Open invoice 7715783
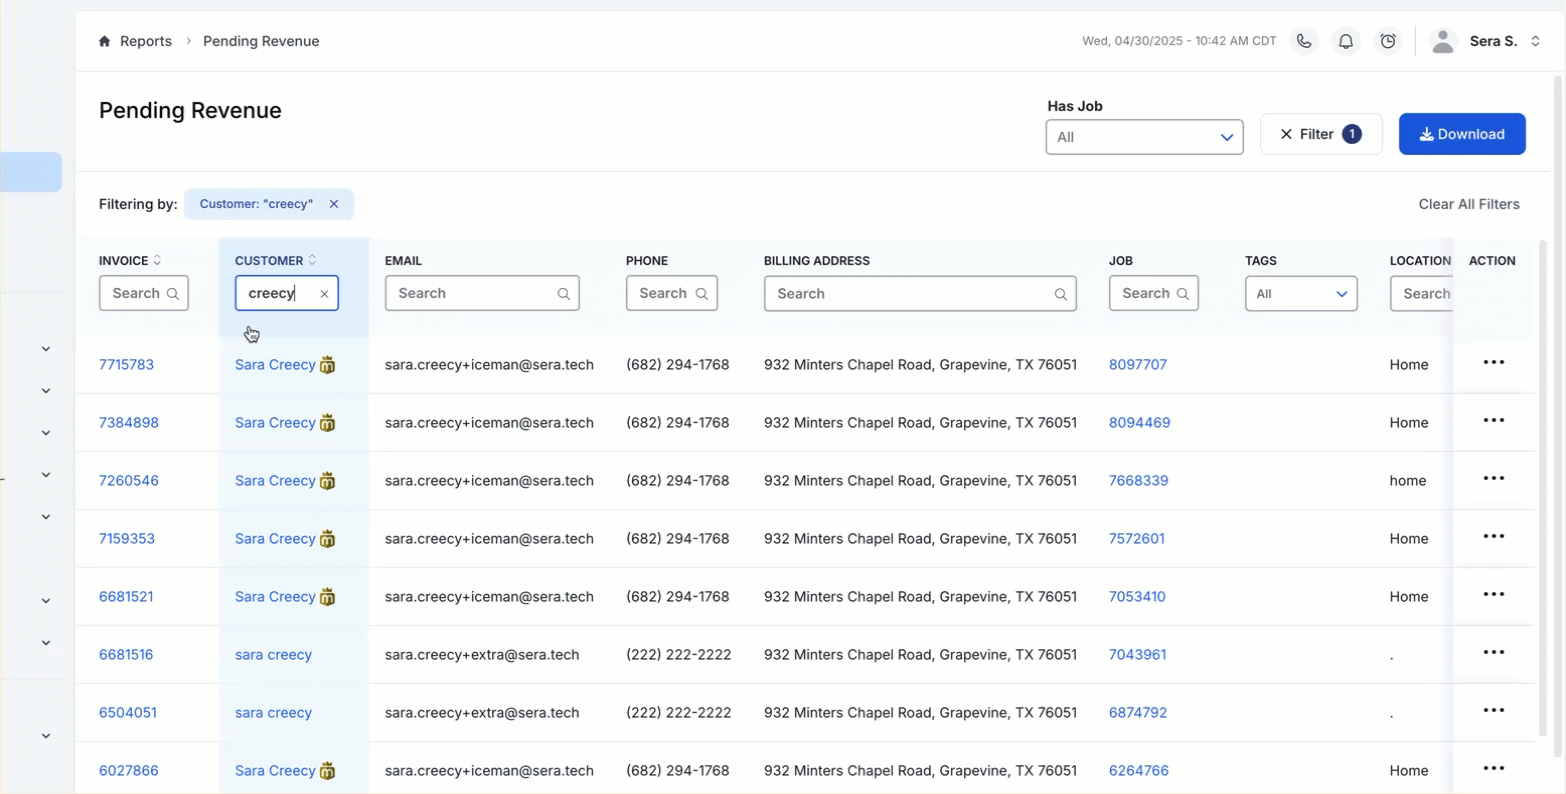Screen dimensions: 1566x794 [x=126, y=364]
